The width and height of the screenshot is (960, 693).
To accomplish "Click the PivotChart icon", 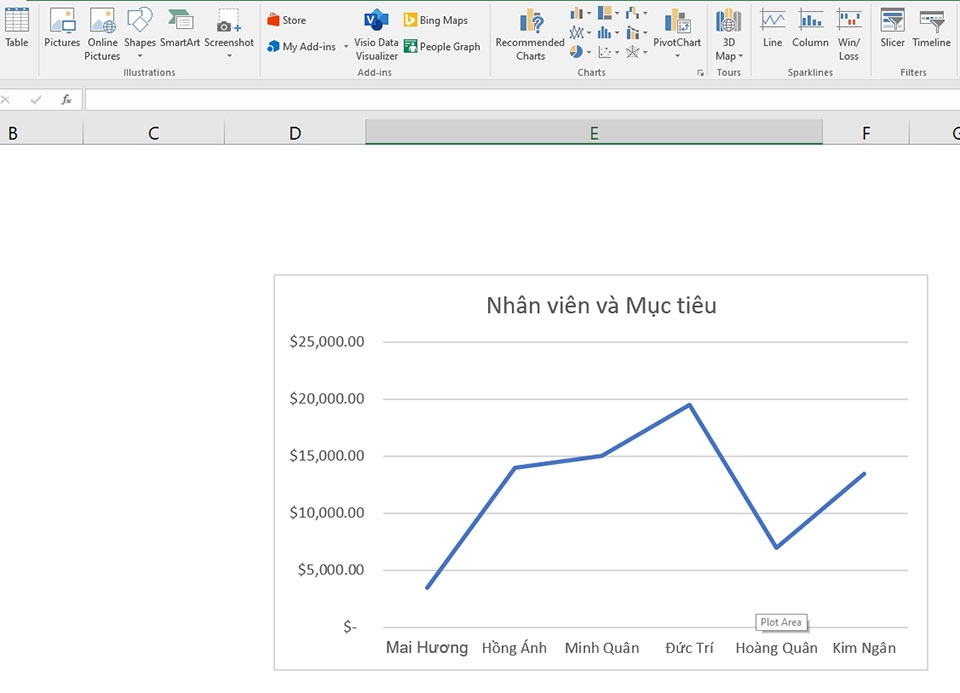I will (677, 21).
